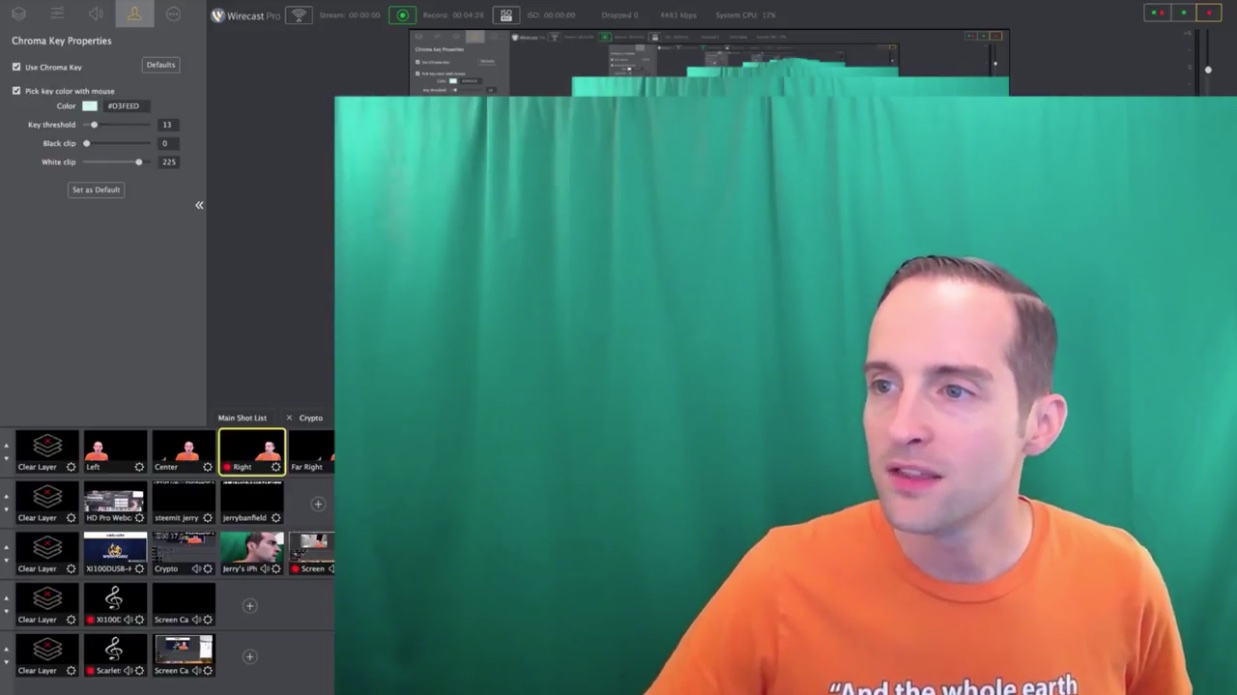Mute the Jerry's iPh shot speaker icon
This screenshot has height=695, width=1237.
(x=265, y=569)
